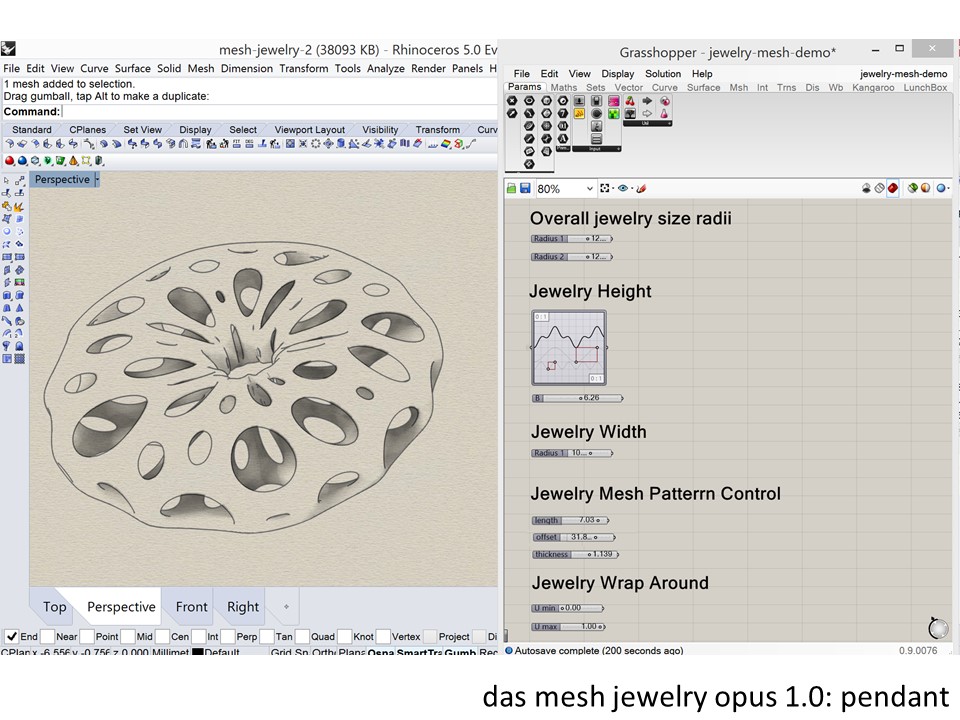The width and height of the screenshot is (960, 720).
Task: Uncheck the End osnap checkbox
Action: pyautogui.click(x=12, y=636)
